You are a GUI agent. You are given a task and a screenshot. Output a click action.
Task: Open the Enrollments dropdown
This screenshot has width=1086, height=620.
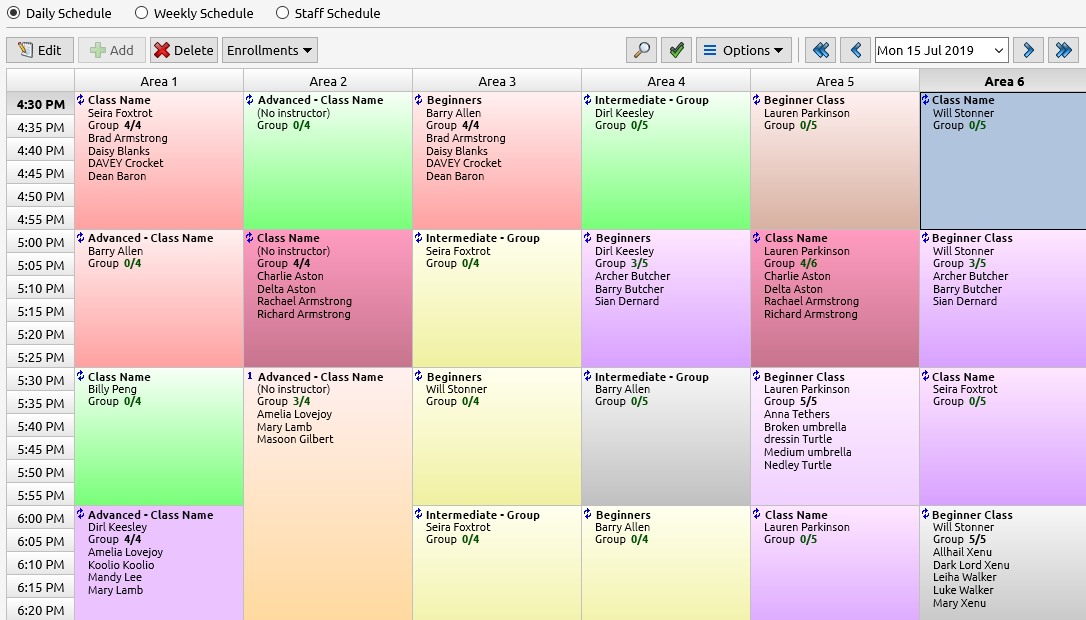tap(270, 49)
